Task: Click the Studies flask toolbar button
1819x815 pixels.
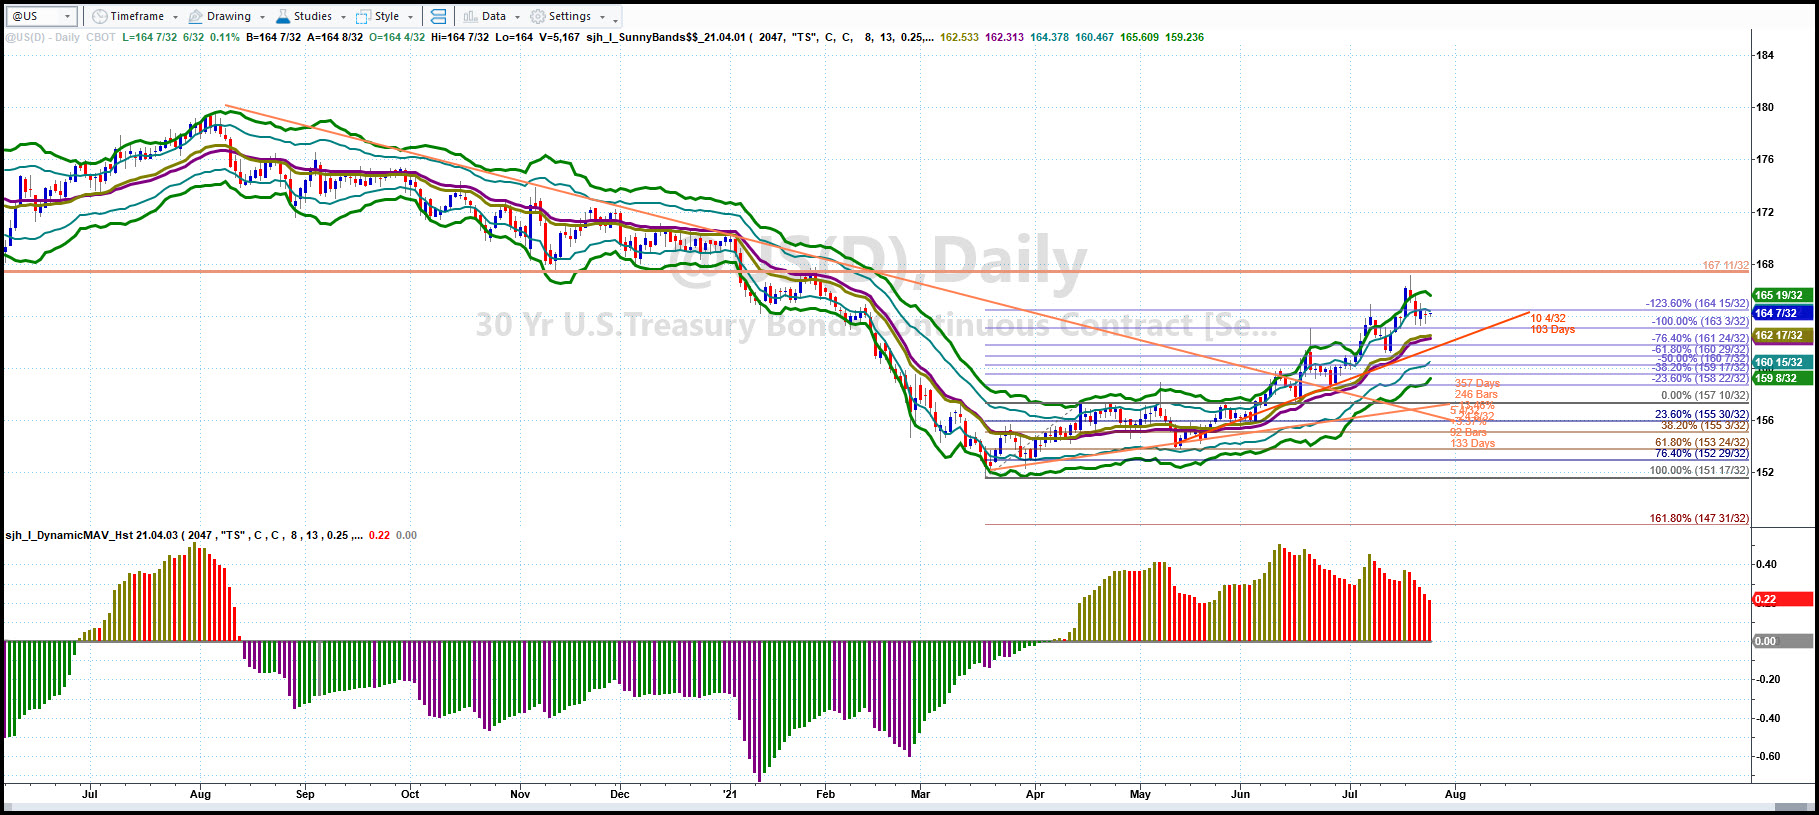Action: coord(304,16)
